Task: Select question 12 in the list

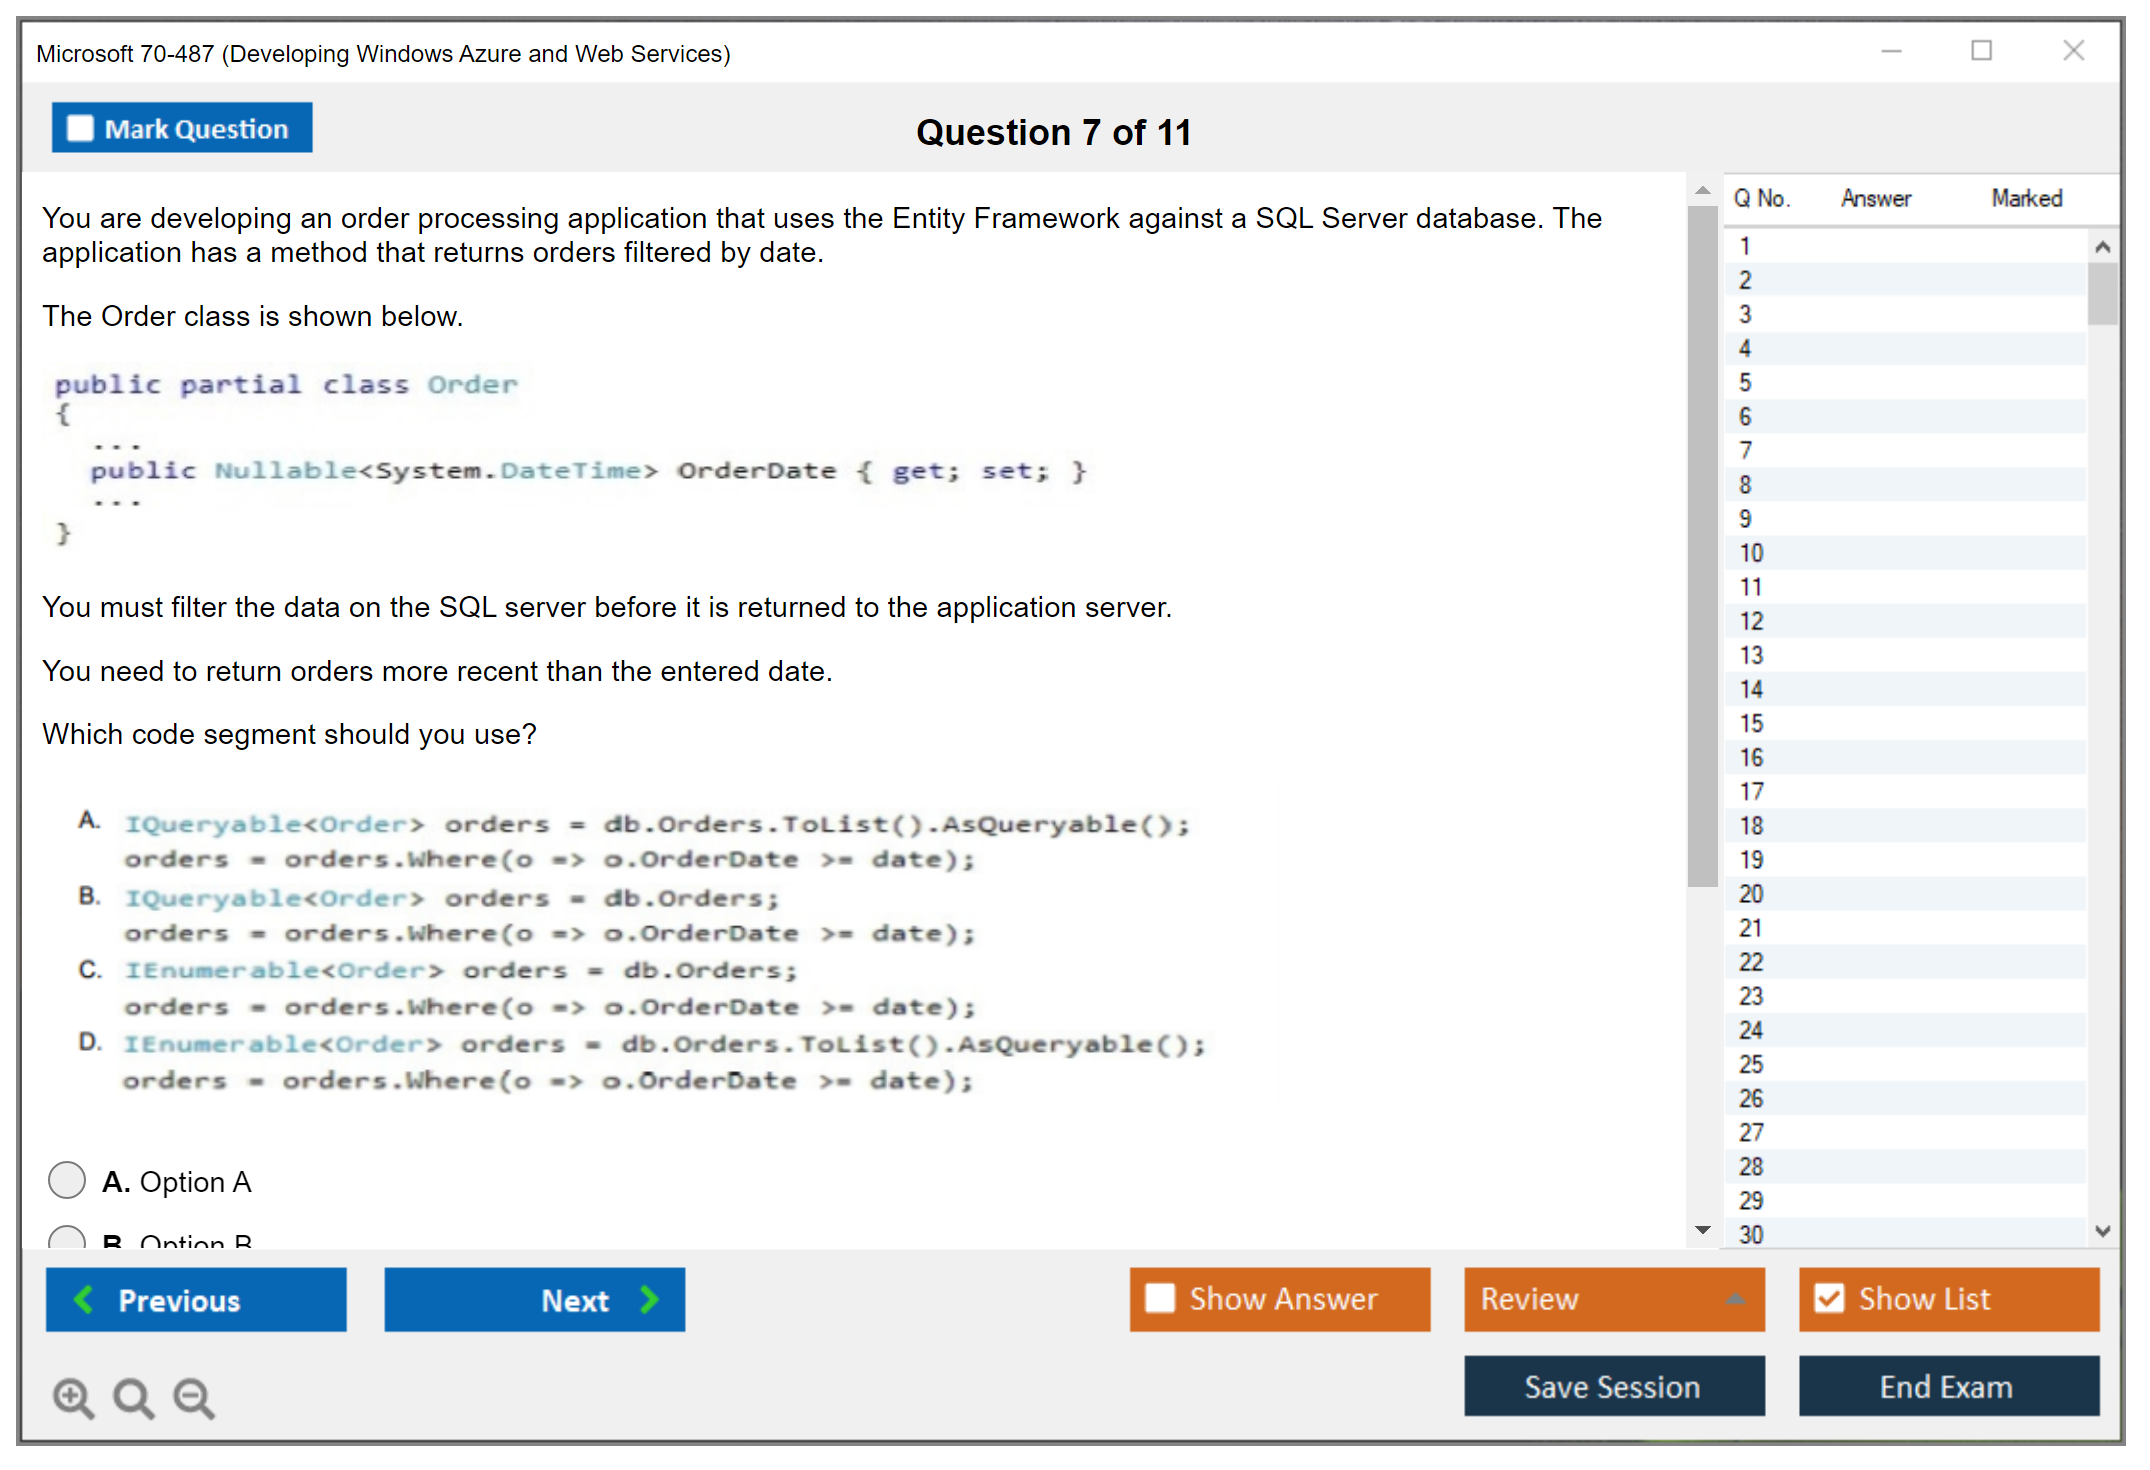Action: tap(1751, 621)
